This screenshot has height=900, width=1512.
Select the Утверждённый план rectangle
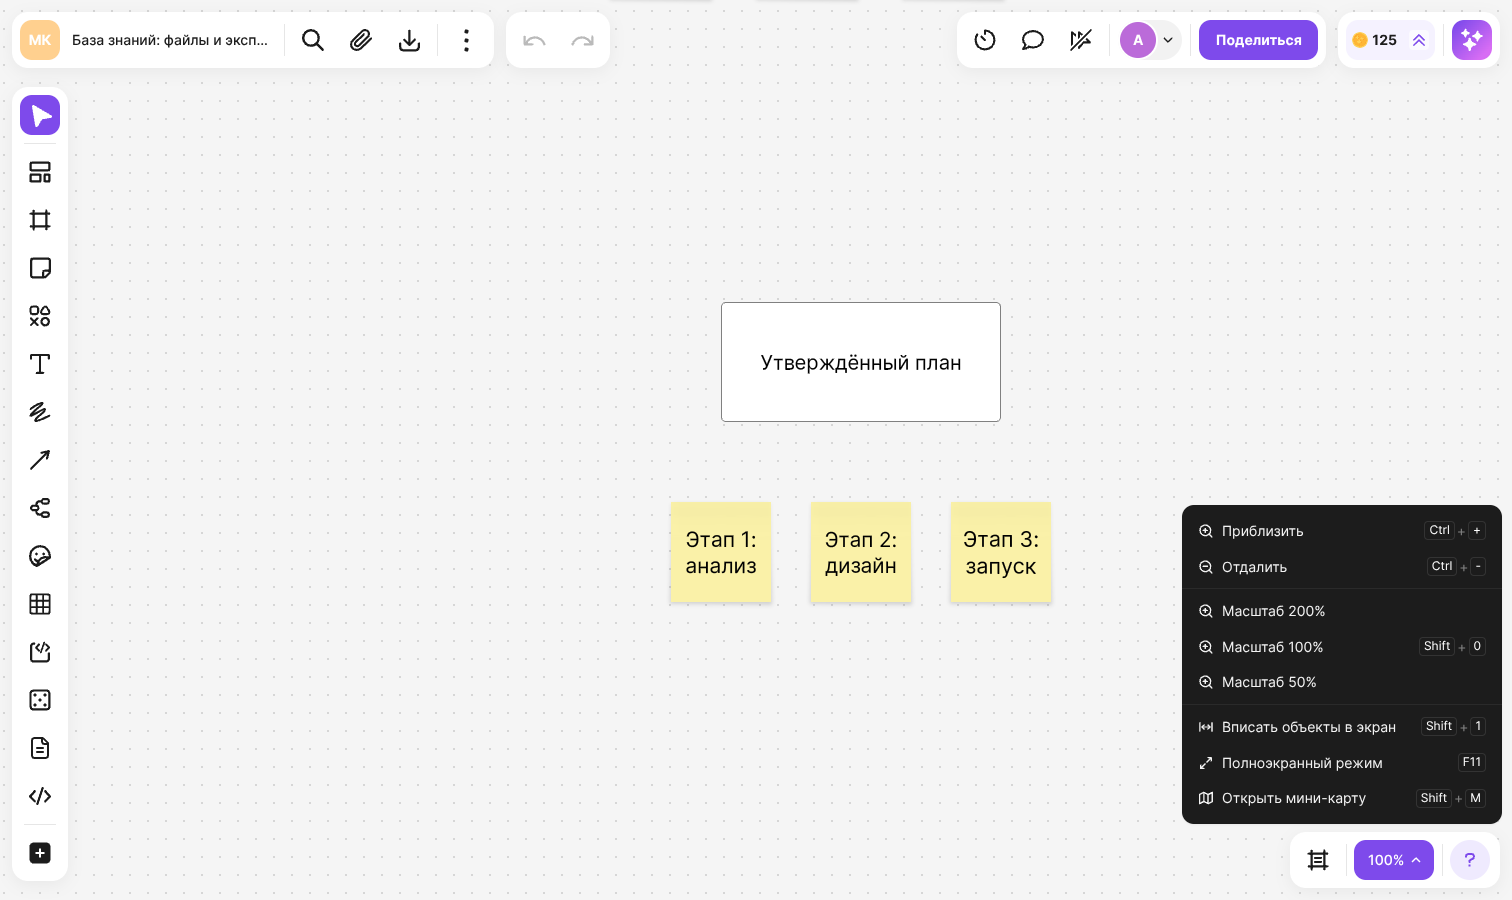861,362
